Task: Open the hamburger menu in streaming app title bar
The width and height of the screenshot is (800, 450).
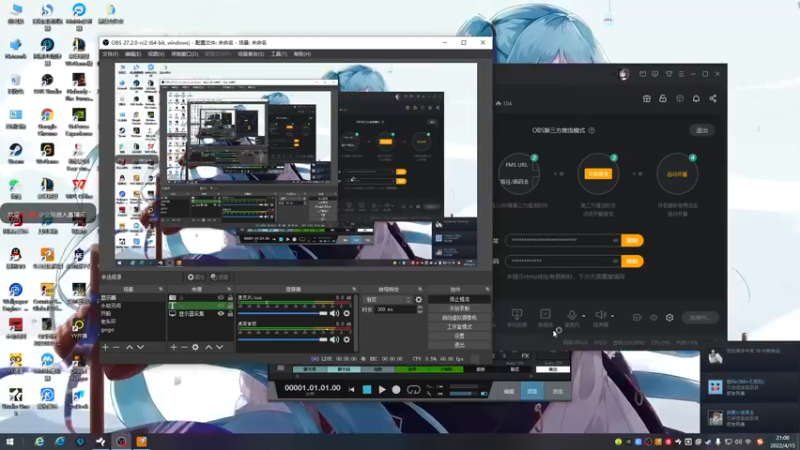Action: pyautogui.click(x=681, y=74)
